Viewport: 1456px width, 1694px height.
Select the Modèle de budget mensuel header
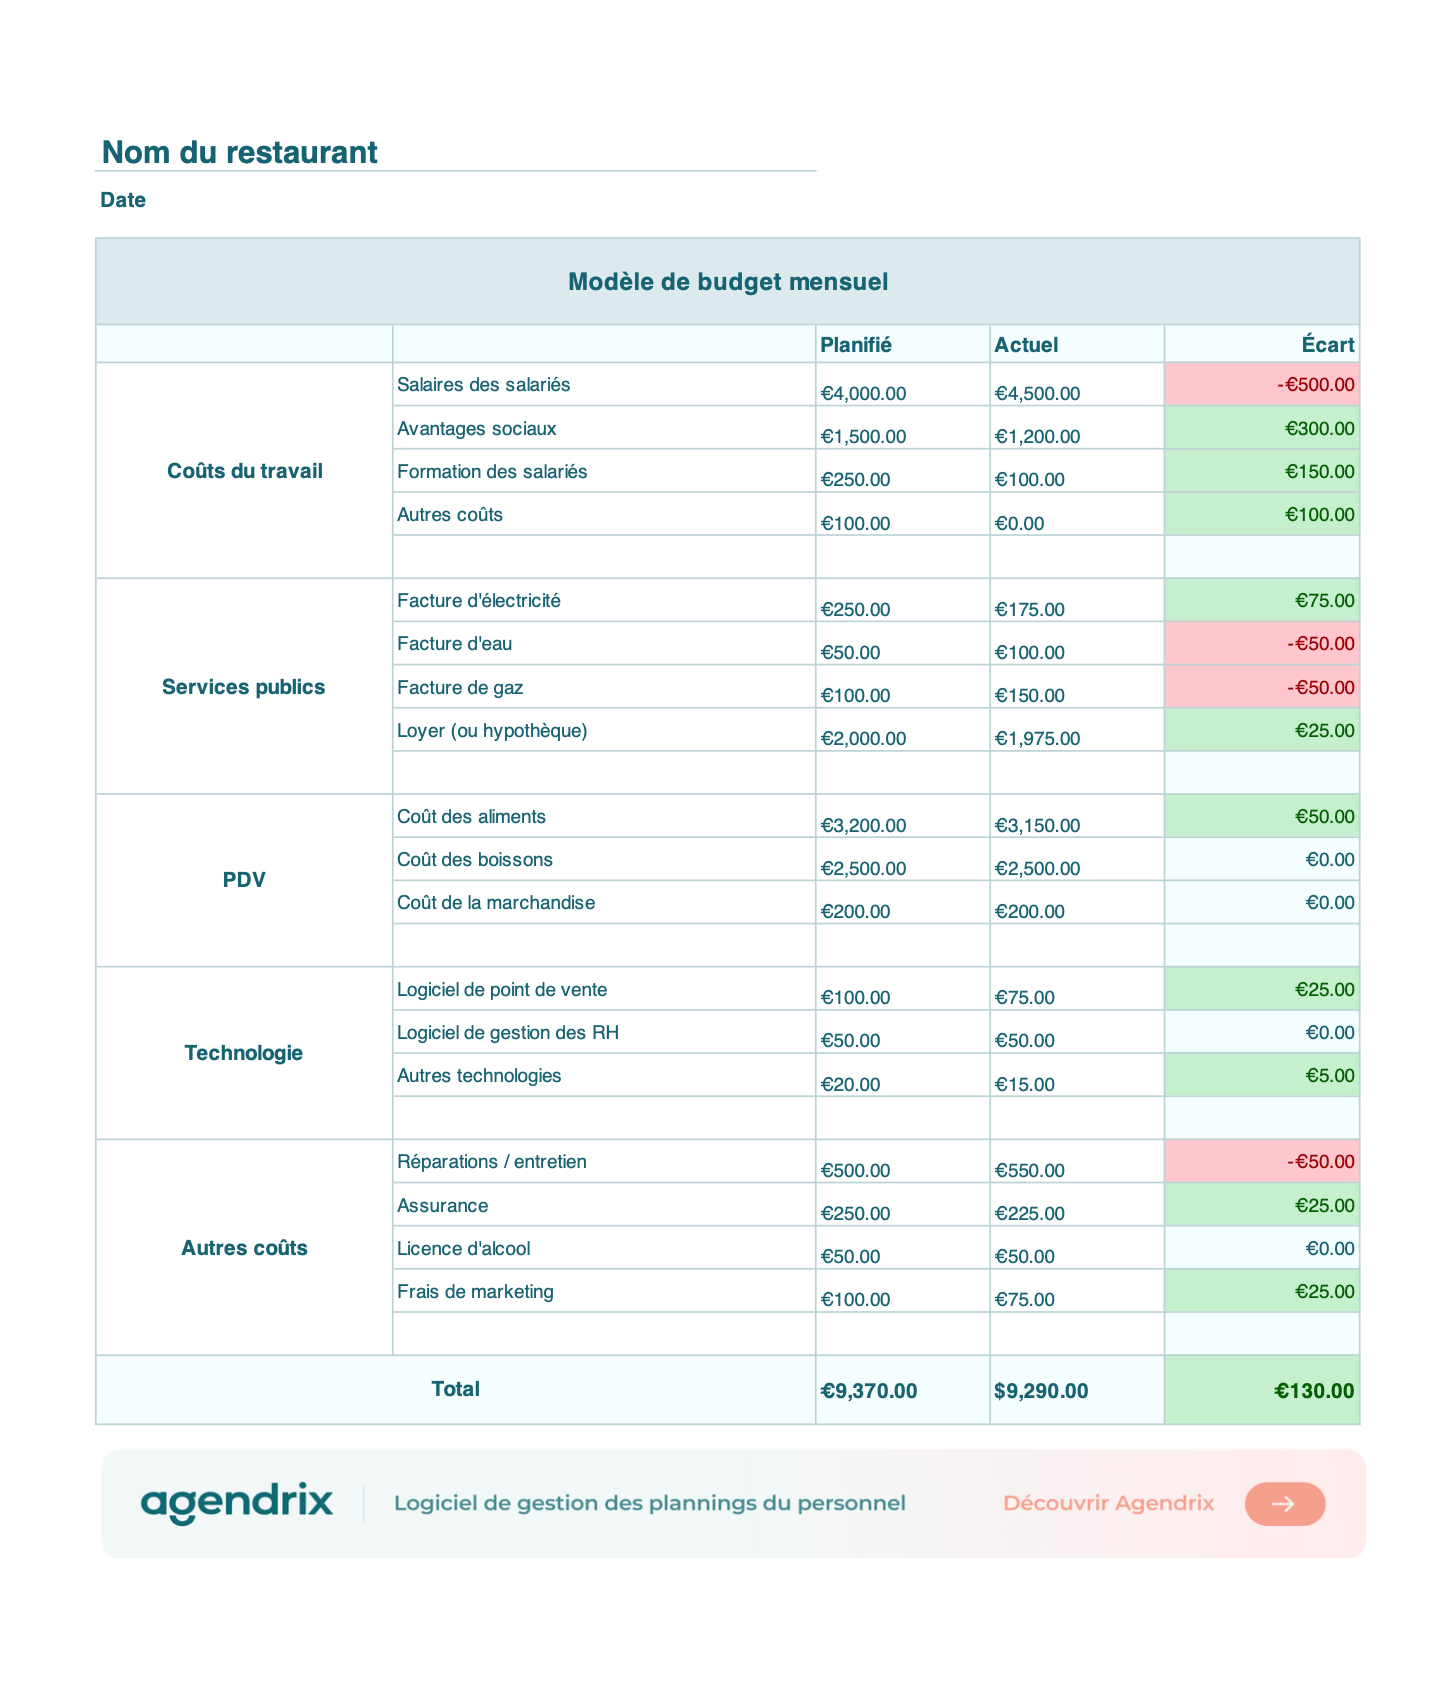[728, 282]
